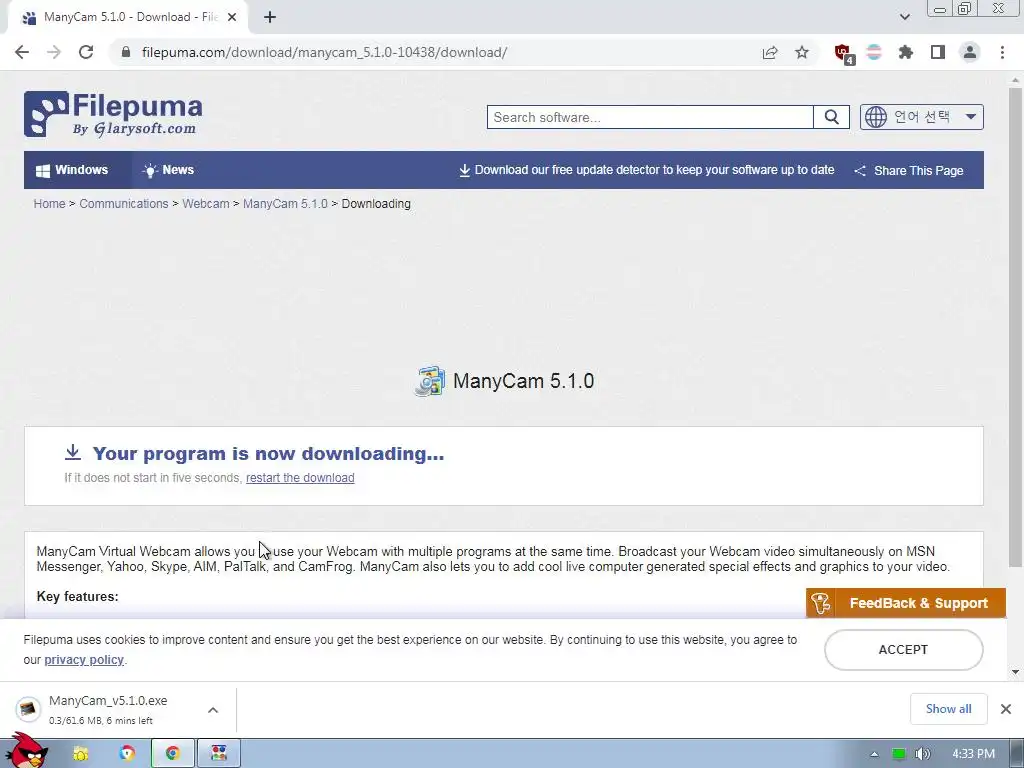Go to Communications breadcrumb

coord(124,204)
